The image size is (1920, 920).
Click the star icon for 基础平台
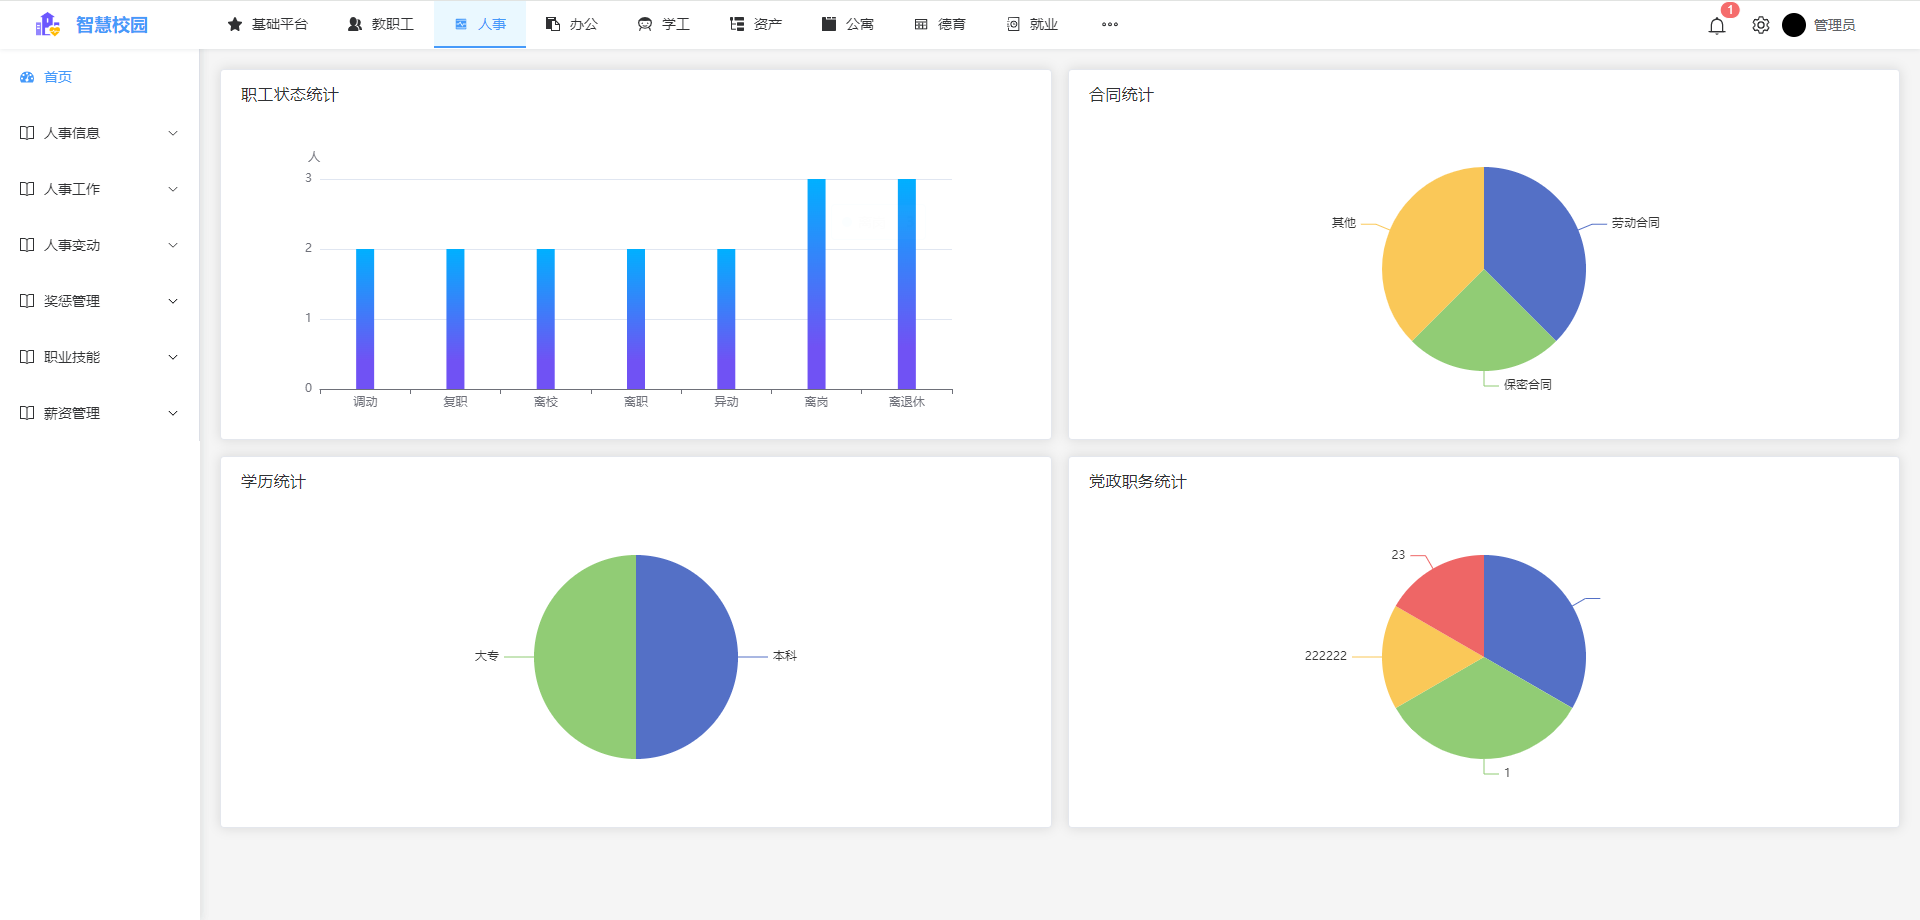(235, 24)
